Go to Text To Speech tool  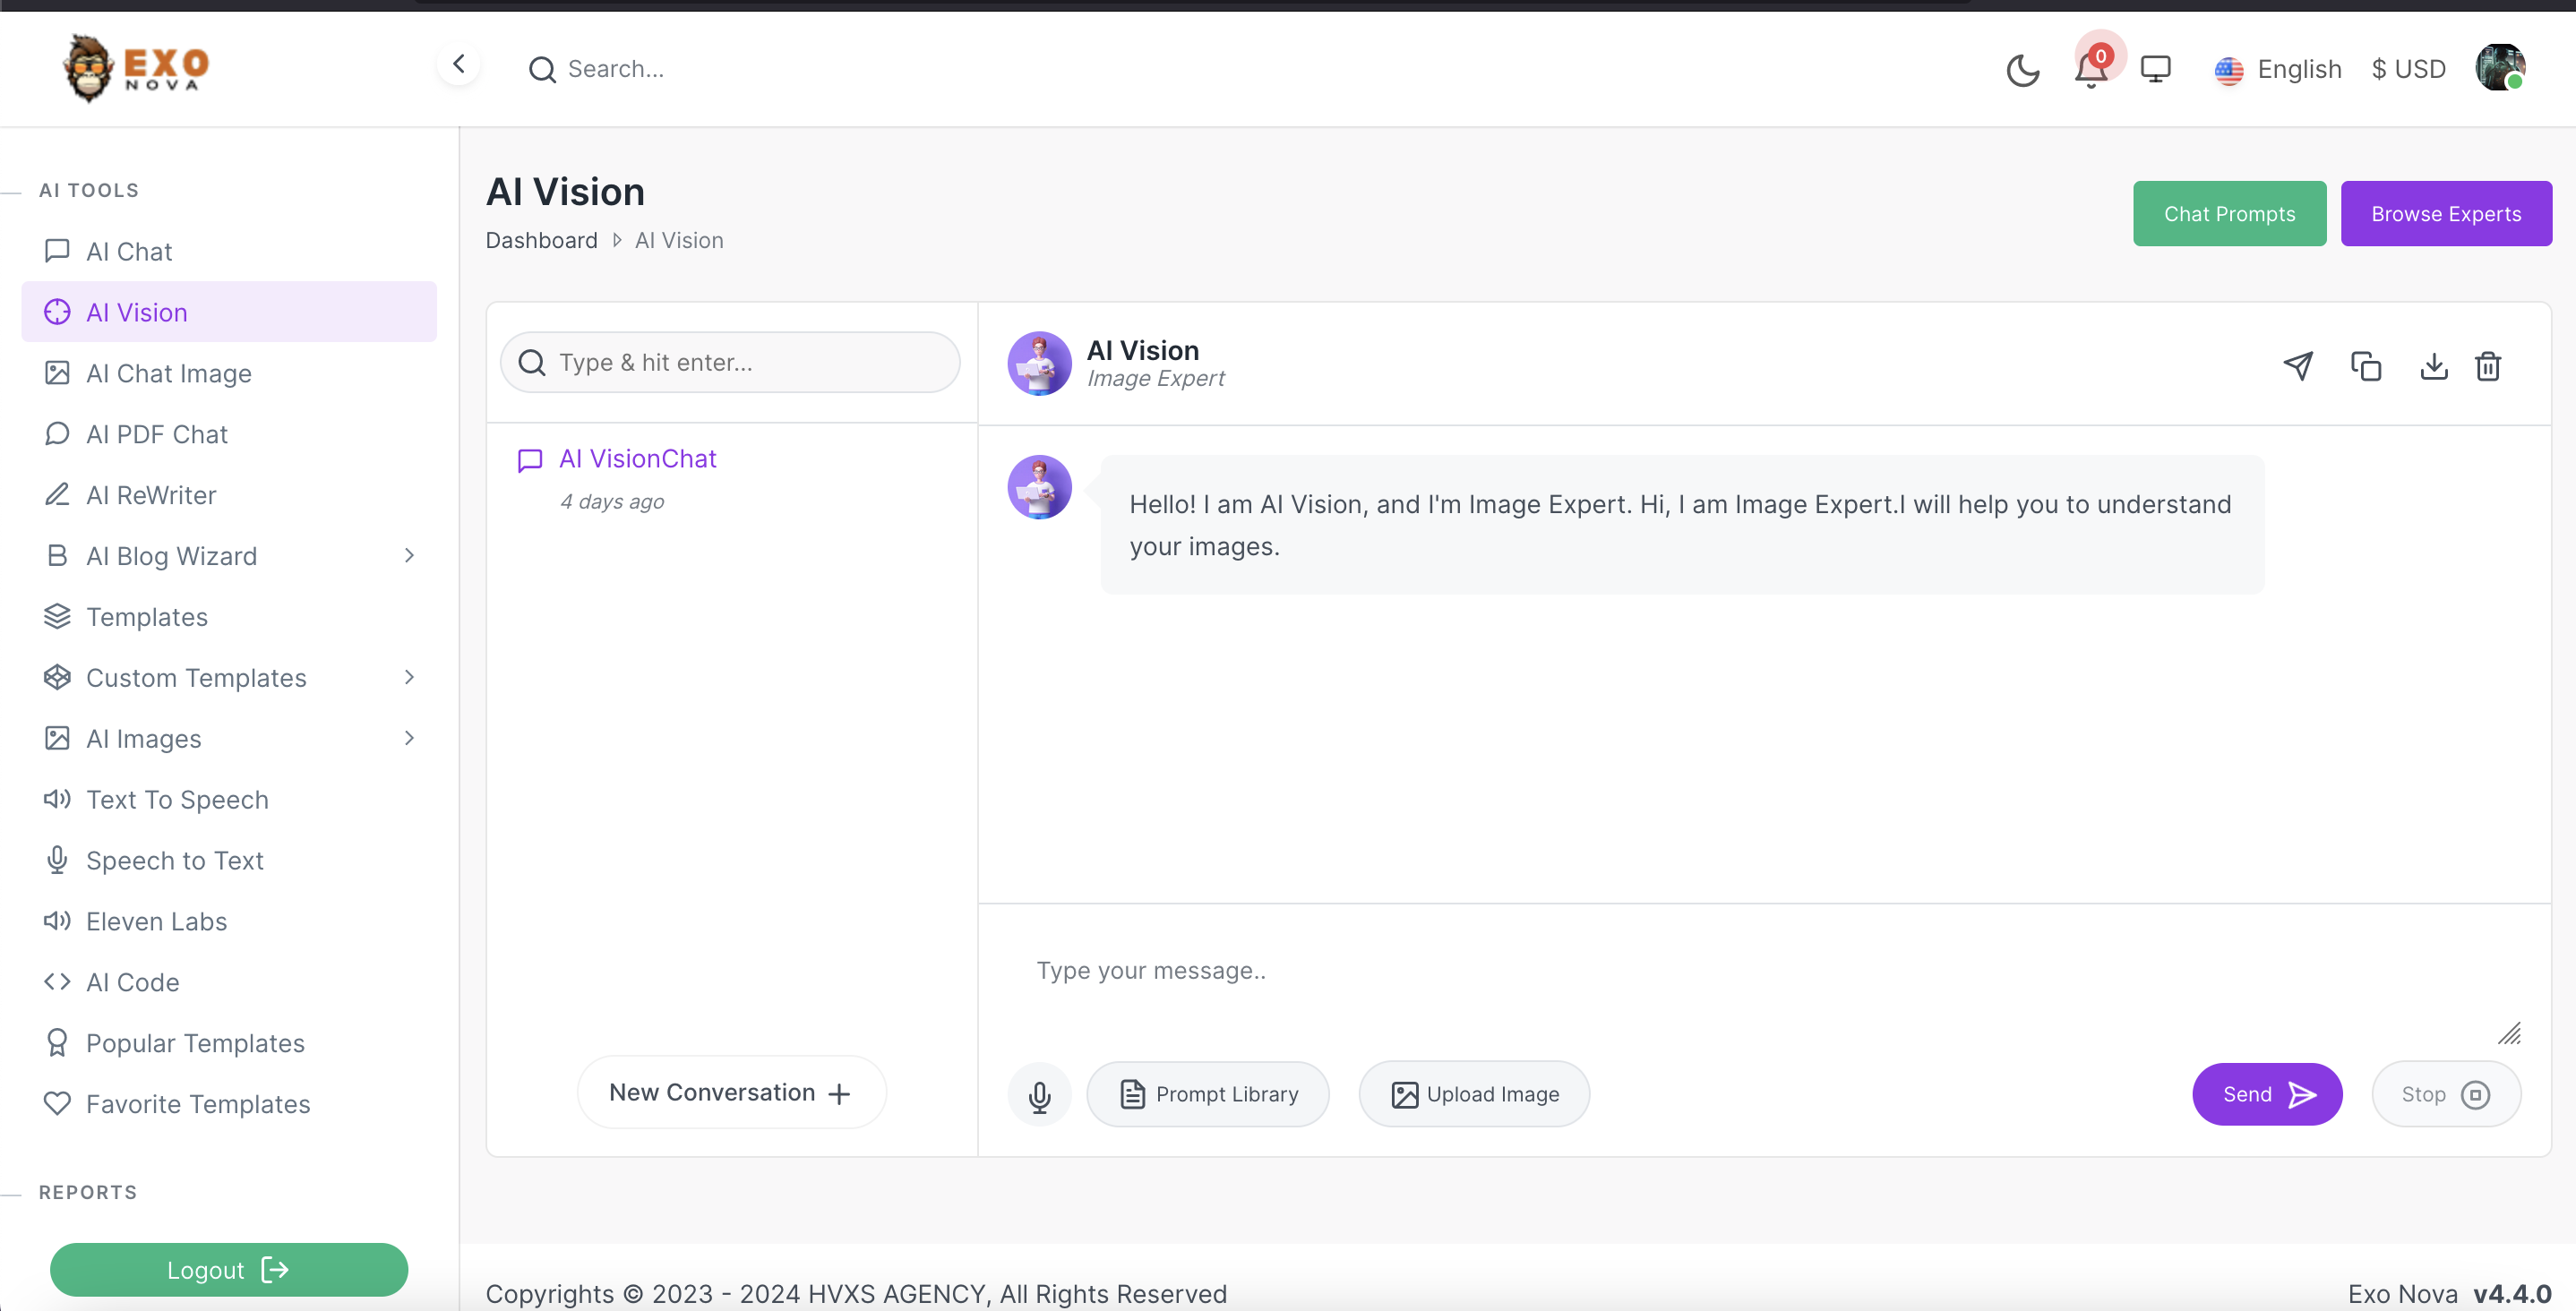(177, 800)
